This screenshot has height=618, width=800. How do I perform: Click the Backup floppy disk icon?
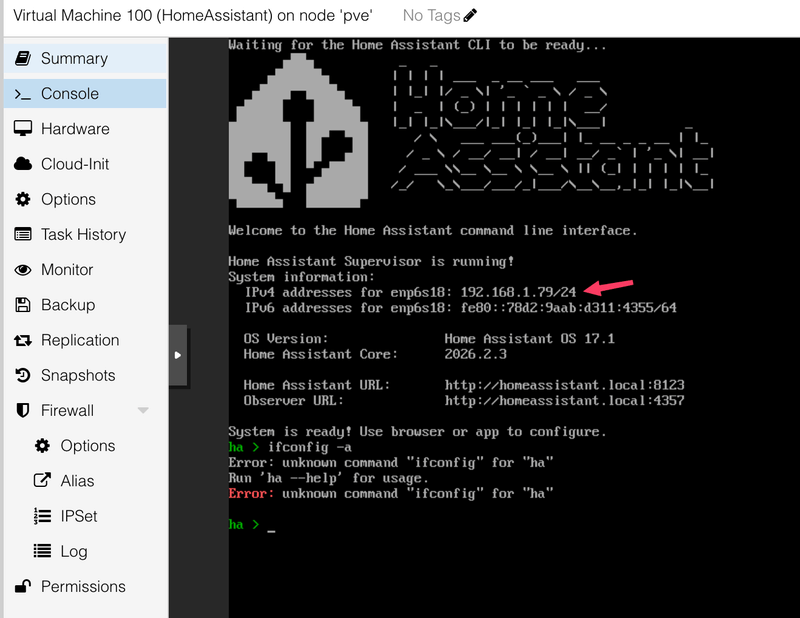pyautogui.click(x=22, y=305)
